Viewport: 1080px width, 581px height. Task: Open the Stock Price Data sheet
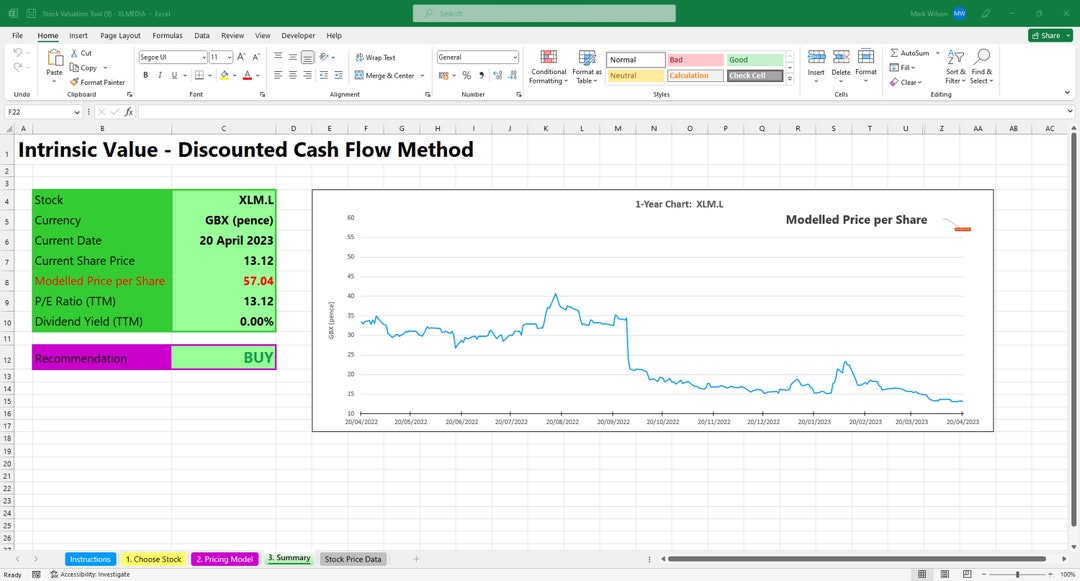click(x=352, y=559)
